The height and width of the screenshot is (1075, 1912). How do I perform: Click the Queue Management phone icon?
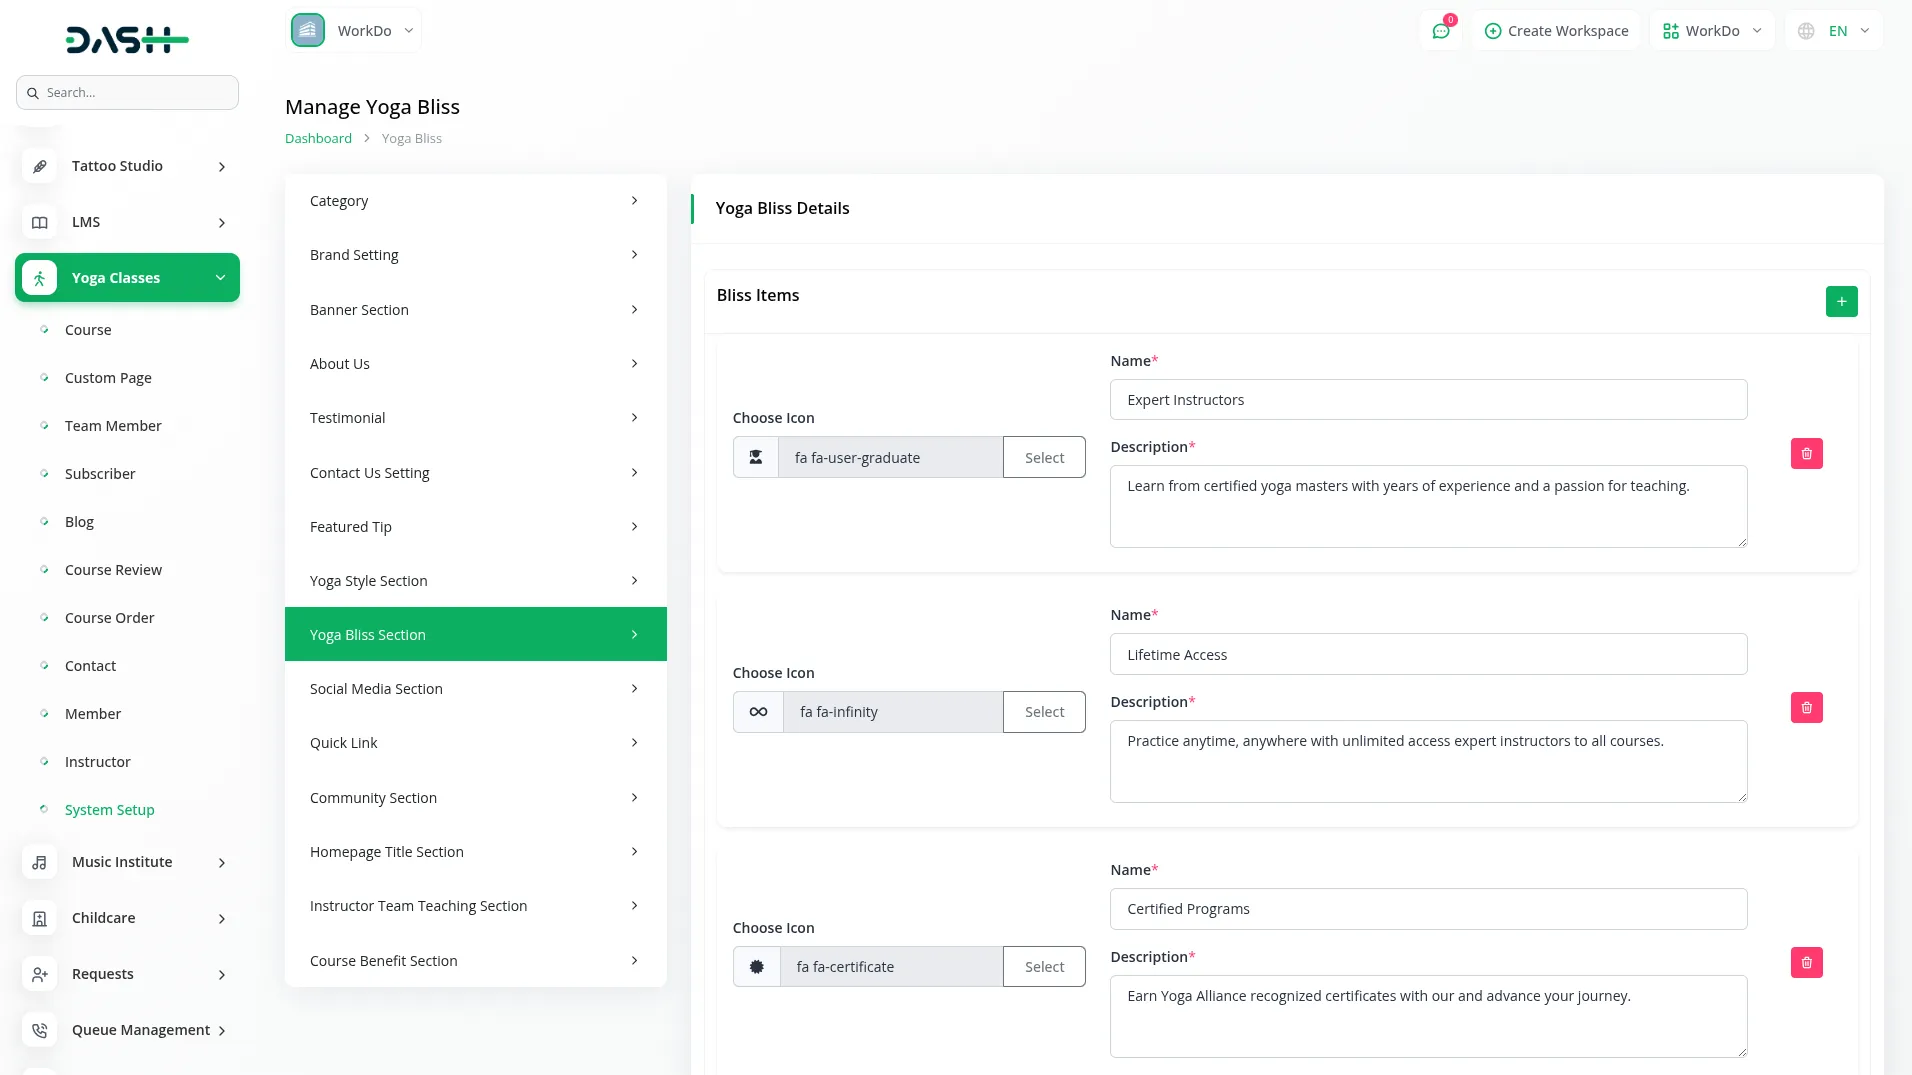click(x=40, y=1030)
